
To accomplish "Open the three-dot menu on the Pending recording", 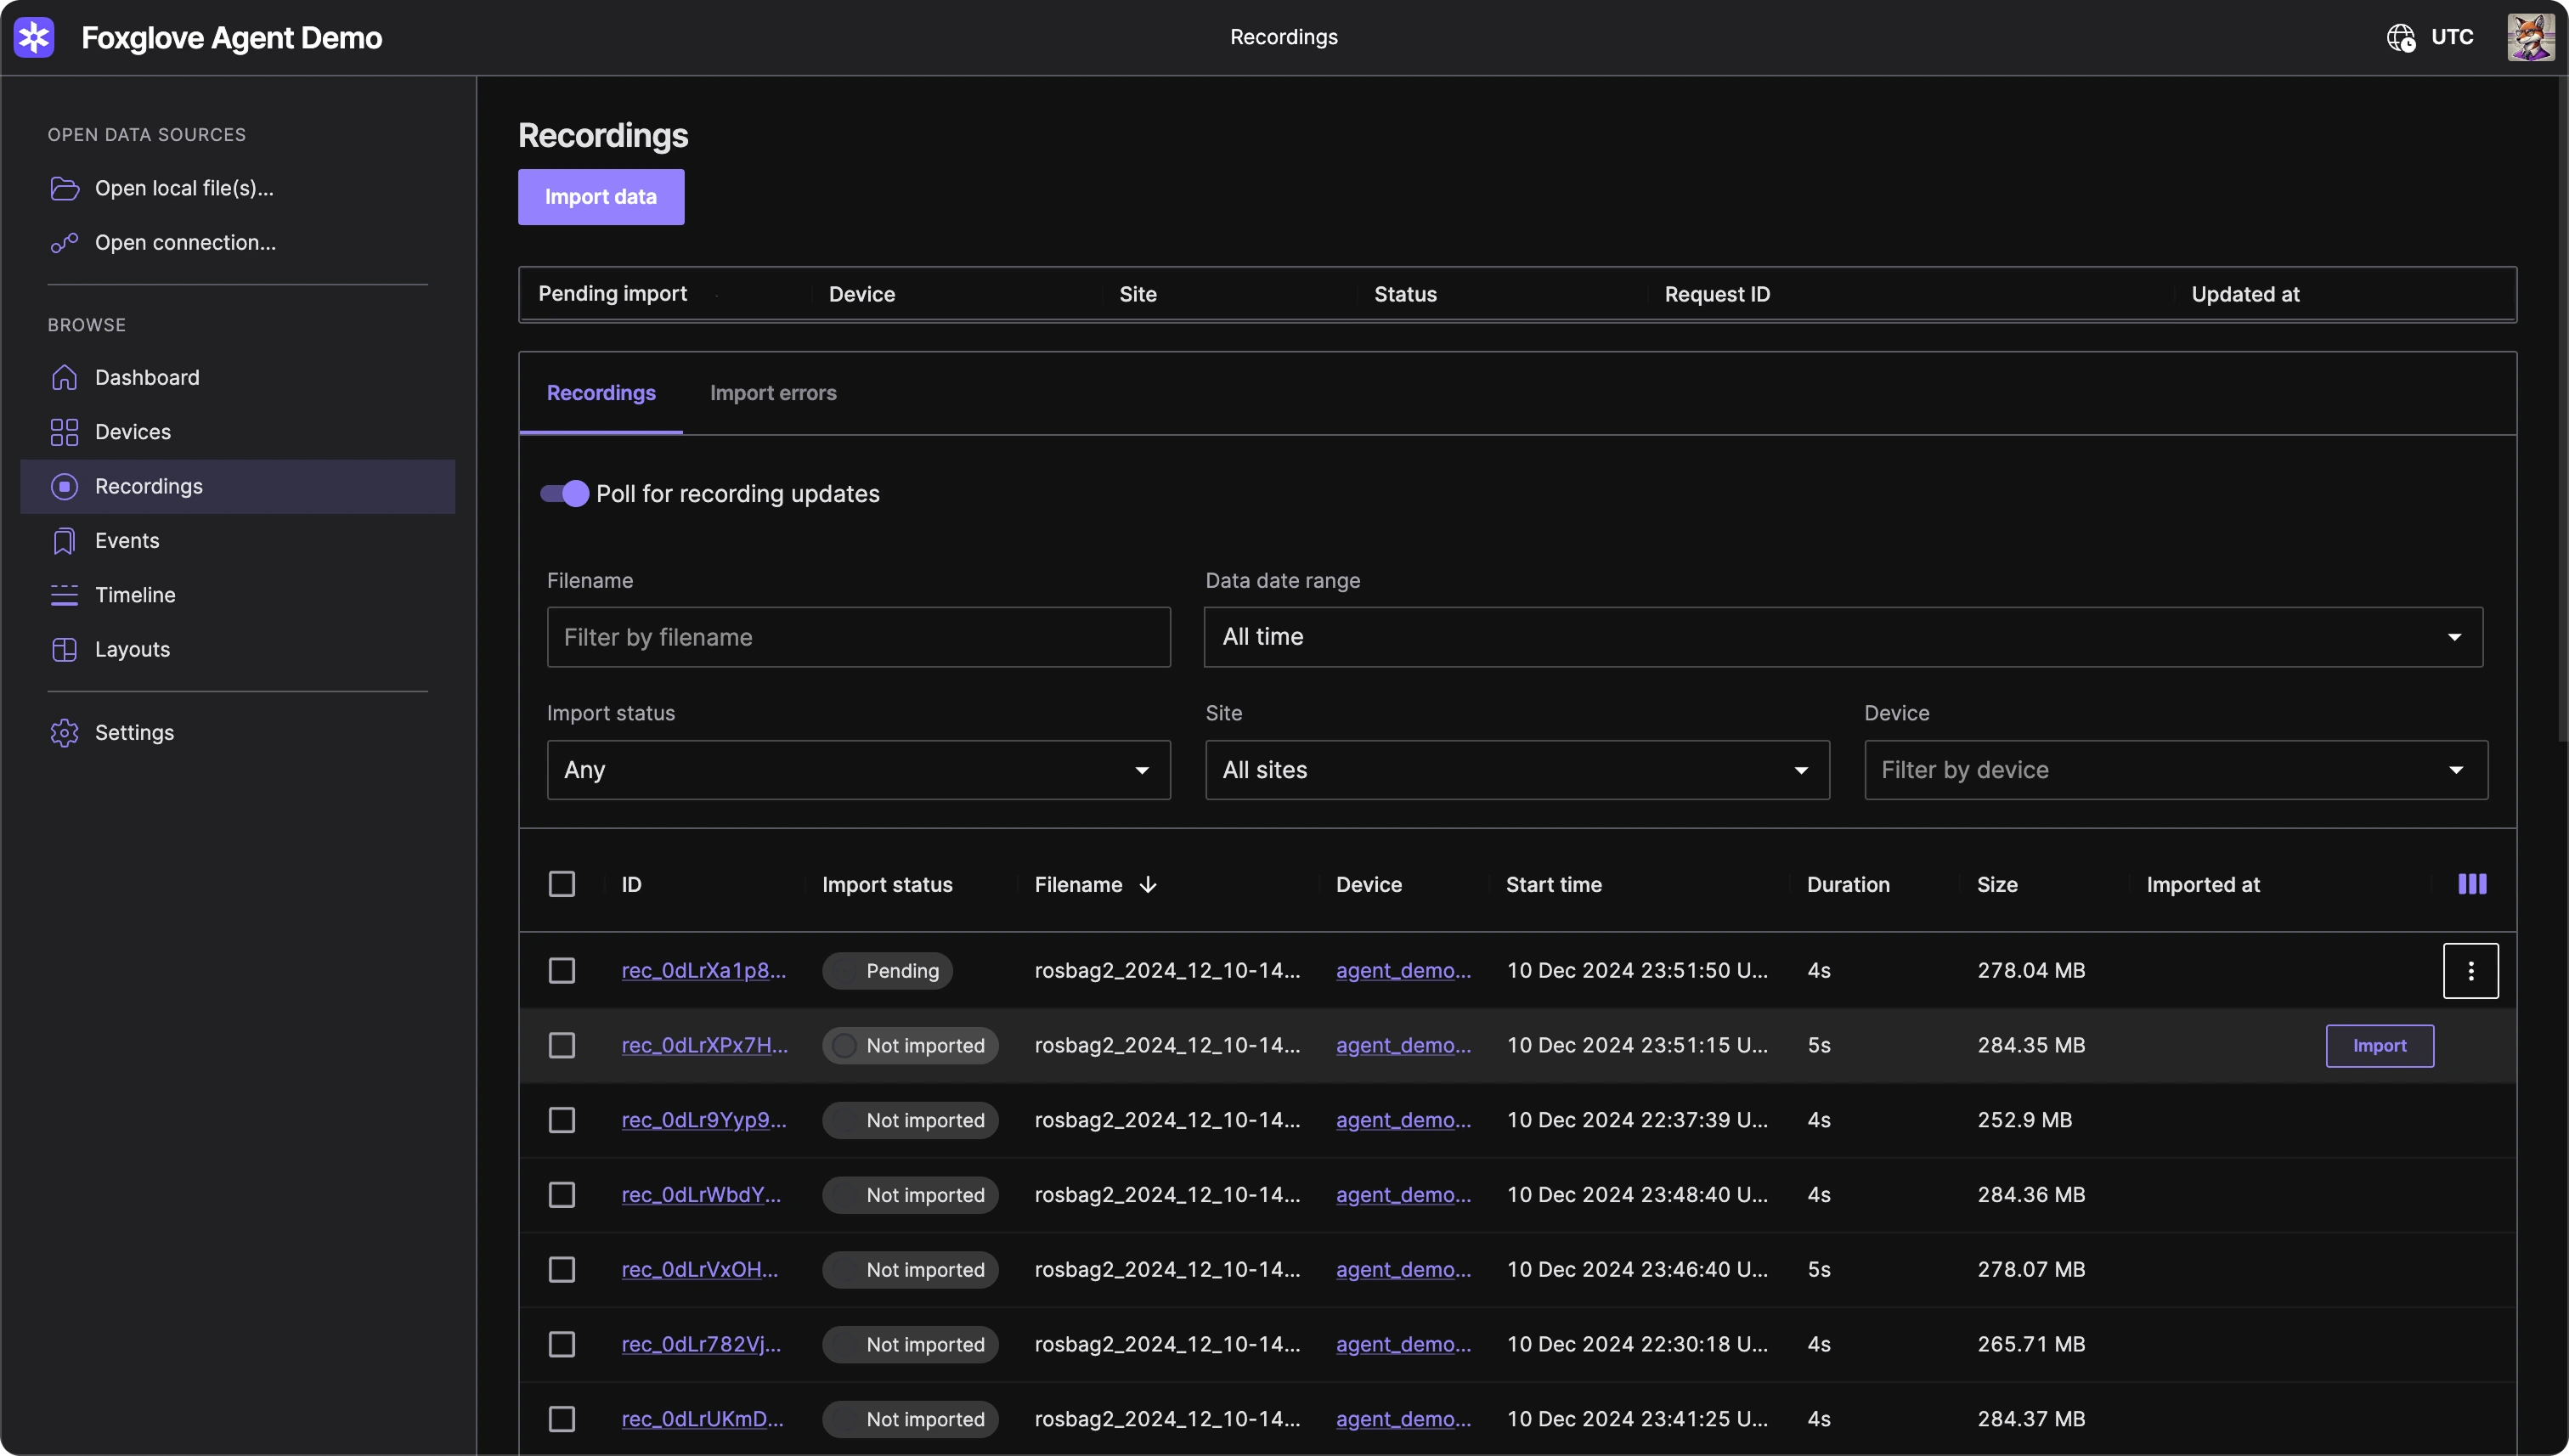I will (x=2470, y=969).
